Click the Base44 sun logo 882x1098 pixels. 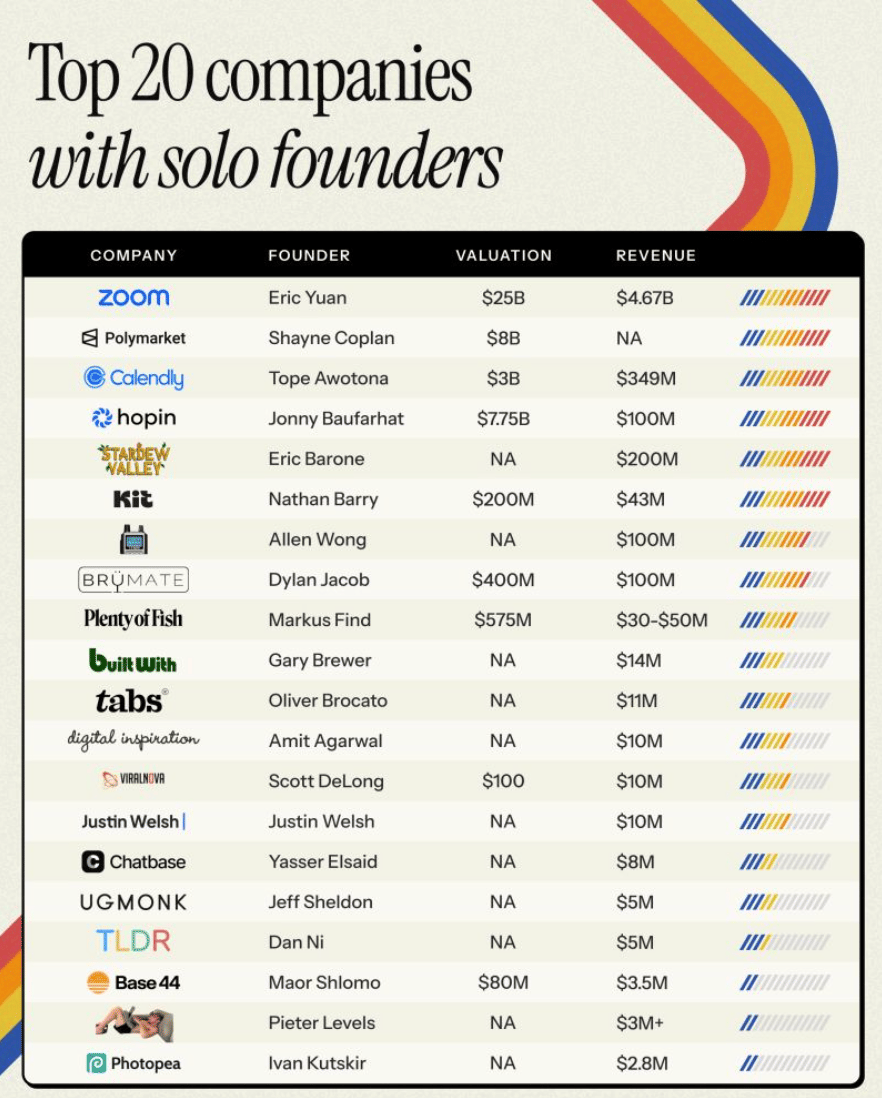(98, 982)
